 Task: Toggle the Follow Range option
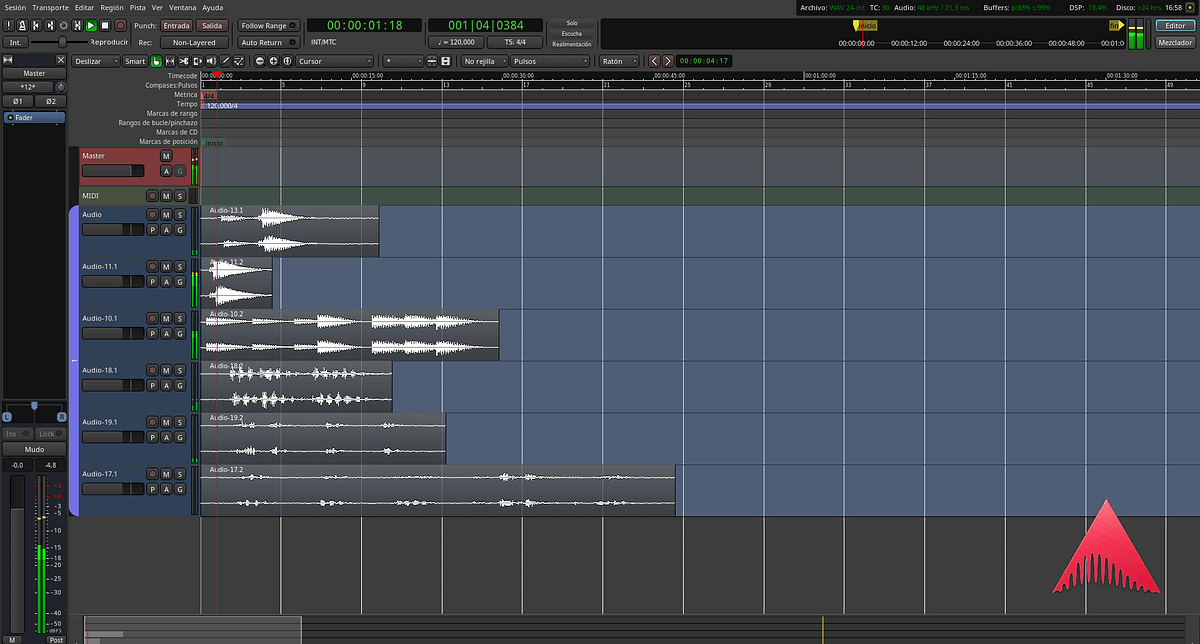[x=268, y=25]
